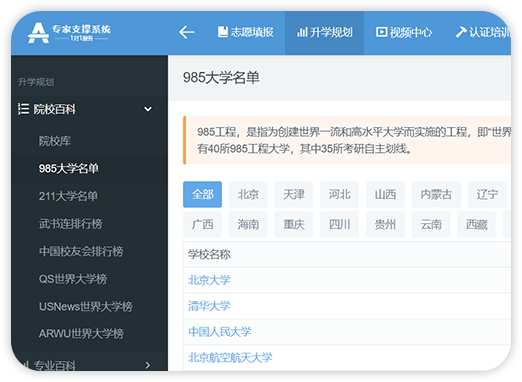The image size is (522, 382).
Task: Filter by 贵州 region
Action: click(385, 224)
